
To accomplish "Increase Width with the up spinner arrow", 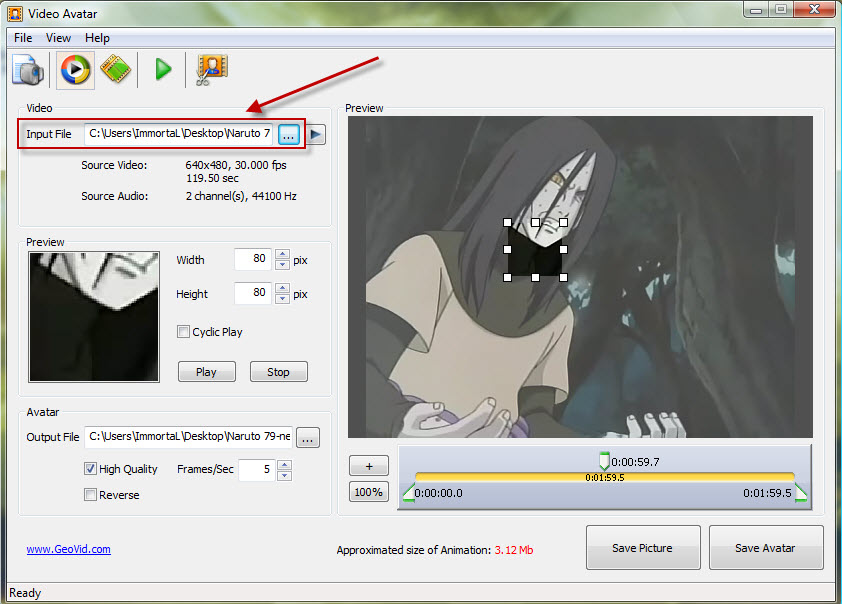I will [282, 254].
